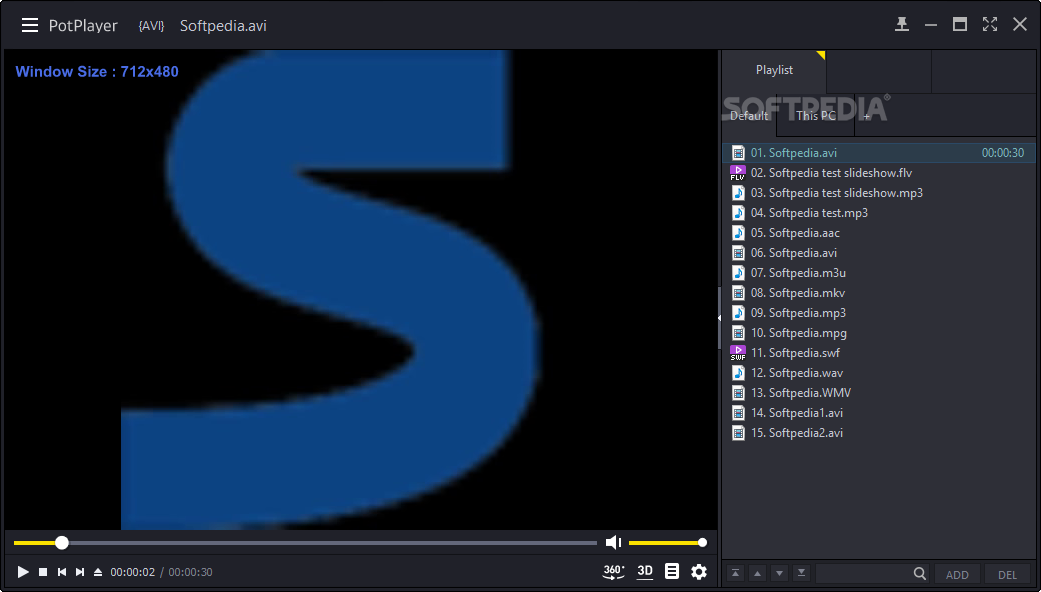Viewport: 1041px width, 592px height.
Task: Select 08. Softpedia.mkv
Action: 878,293
